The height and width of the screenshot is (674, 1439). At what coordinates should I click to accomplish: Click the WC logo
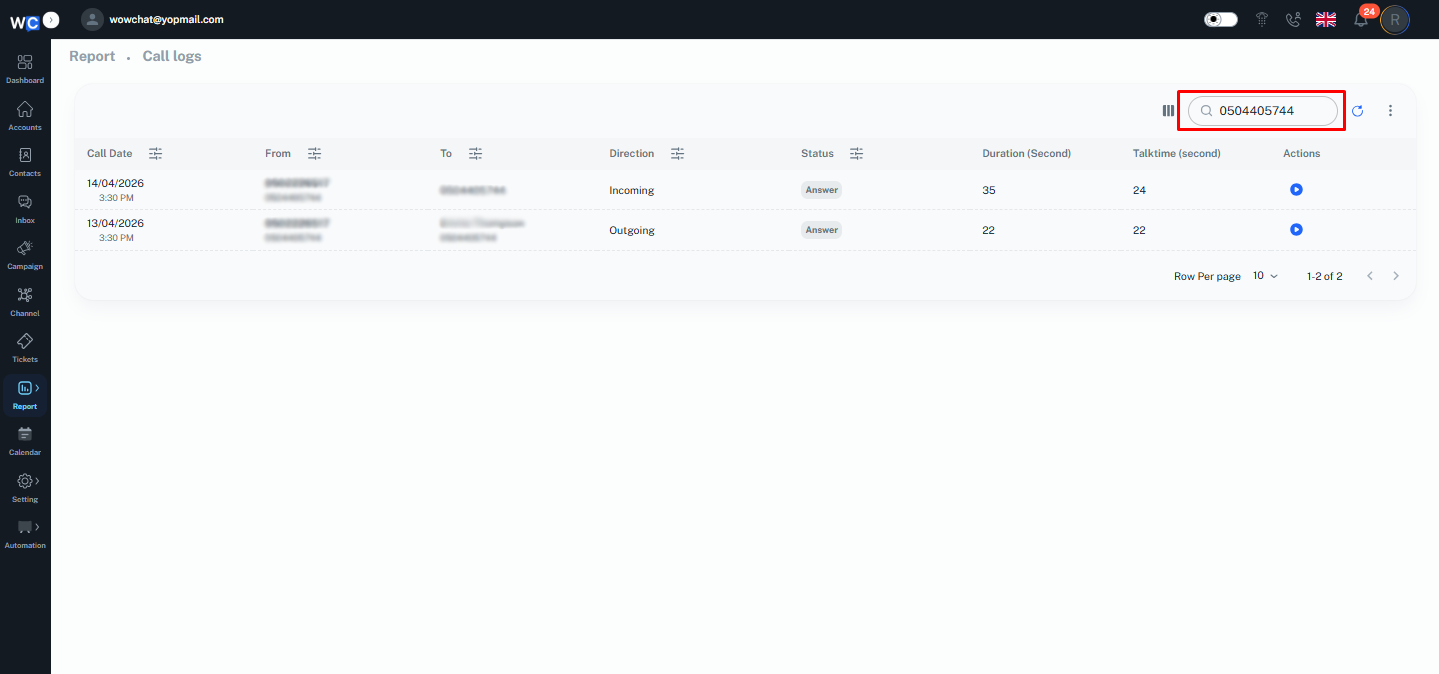click(x=25, y=20)
